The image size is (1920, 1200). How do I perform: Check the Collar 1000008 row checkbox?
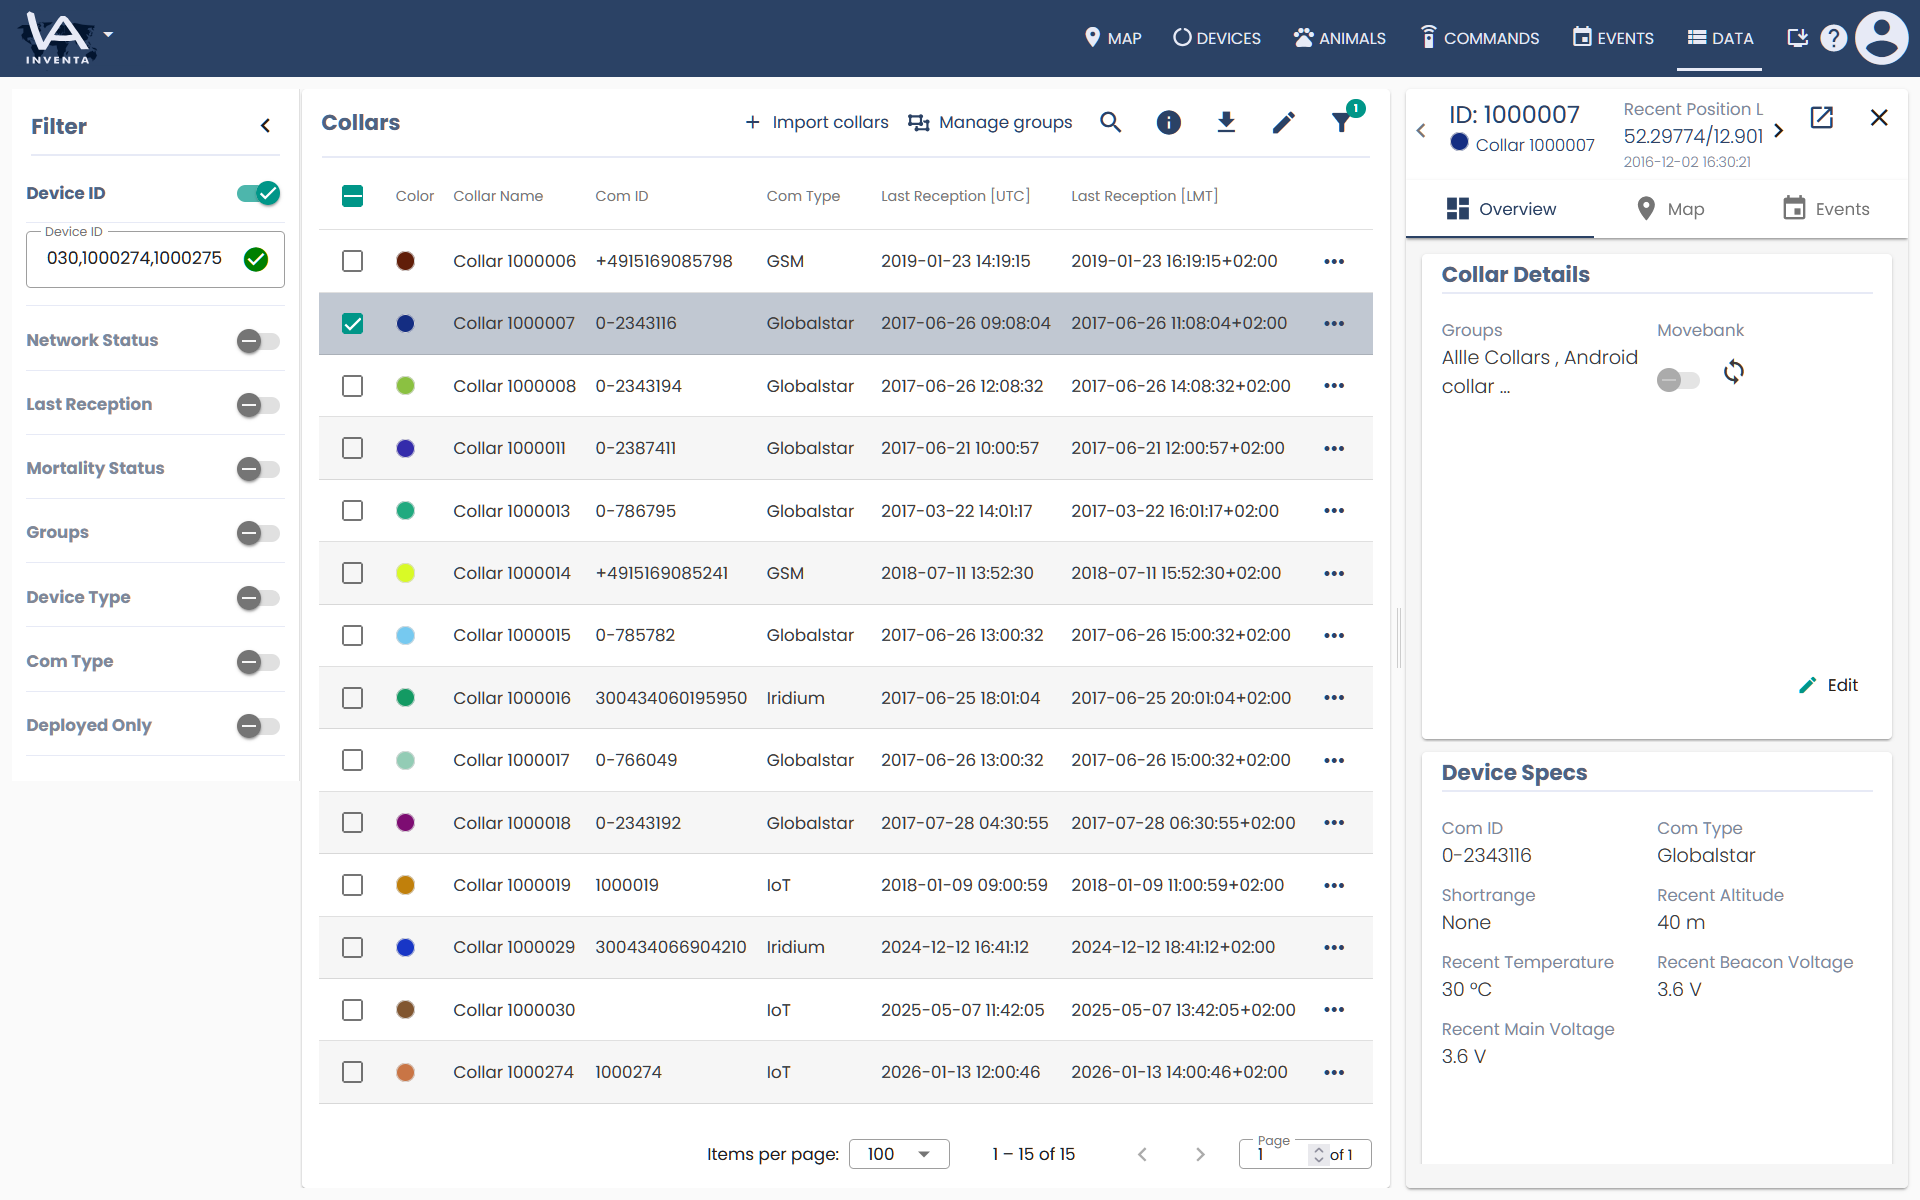point(352,386)
